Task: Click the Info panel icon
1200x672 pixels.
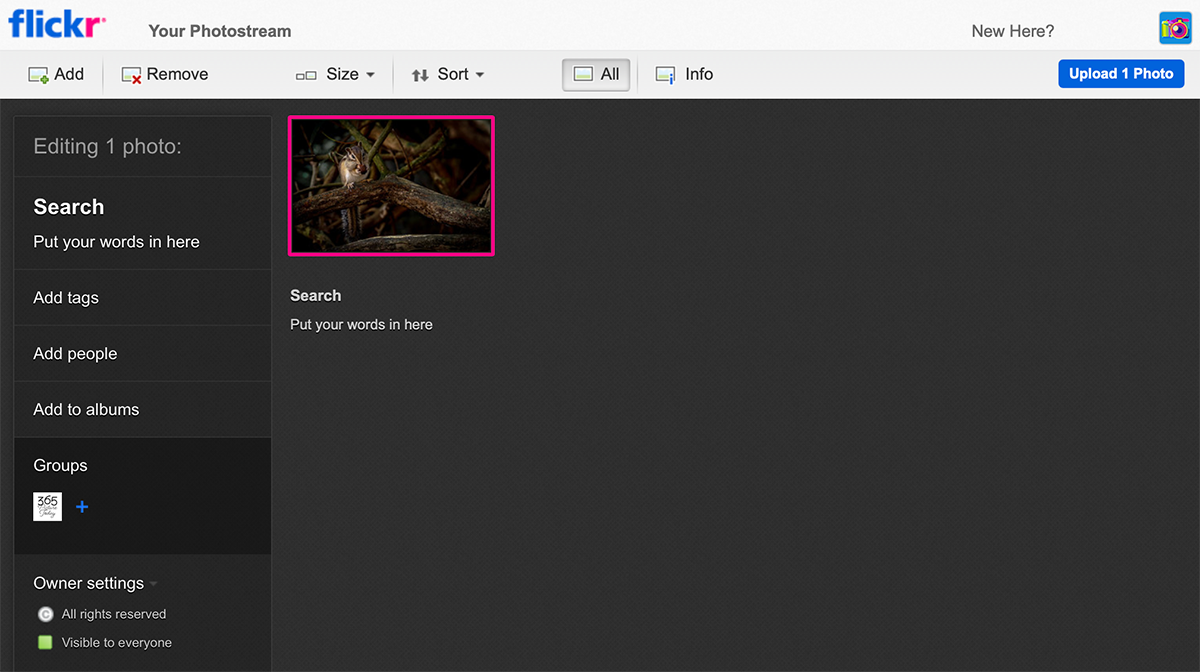Action: pyautogui.click(x=664, y=74)
